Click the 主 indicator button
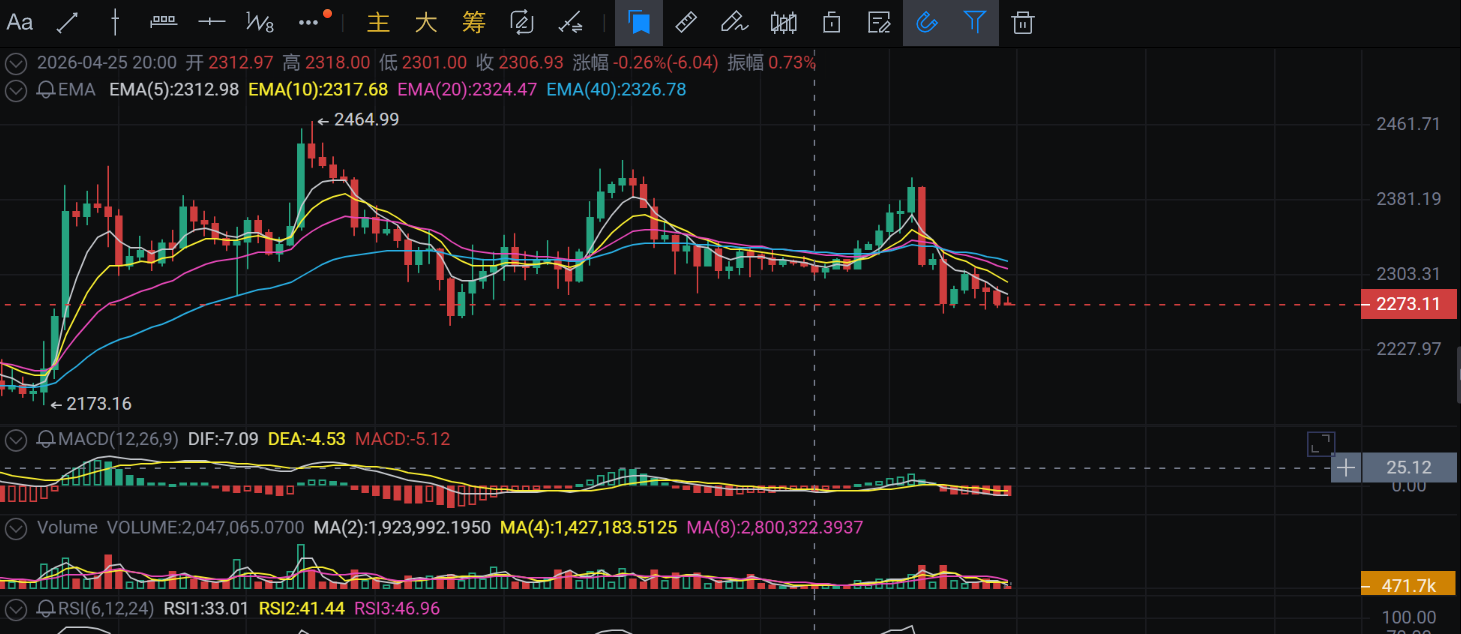 (378, 22)
